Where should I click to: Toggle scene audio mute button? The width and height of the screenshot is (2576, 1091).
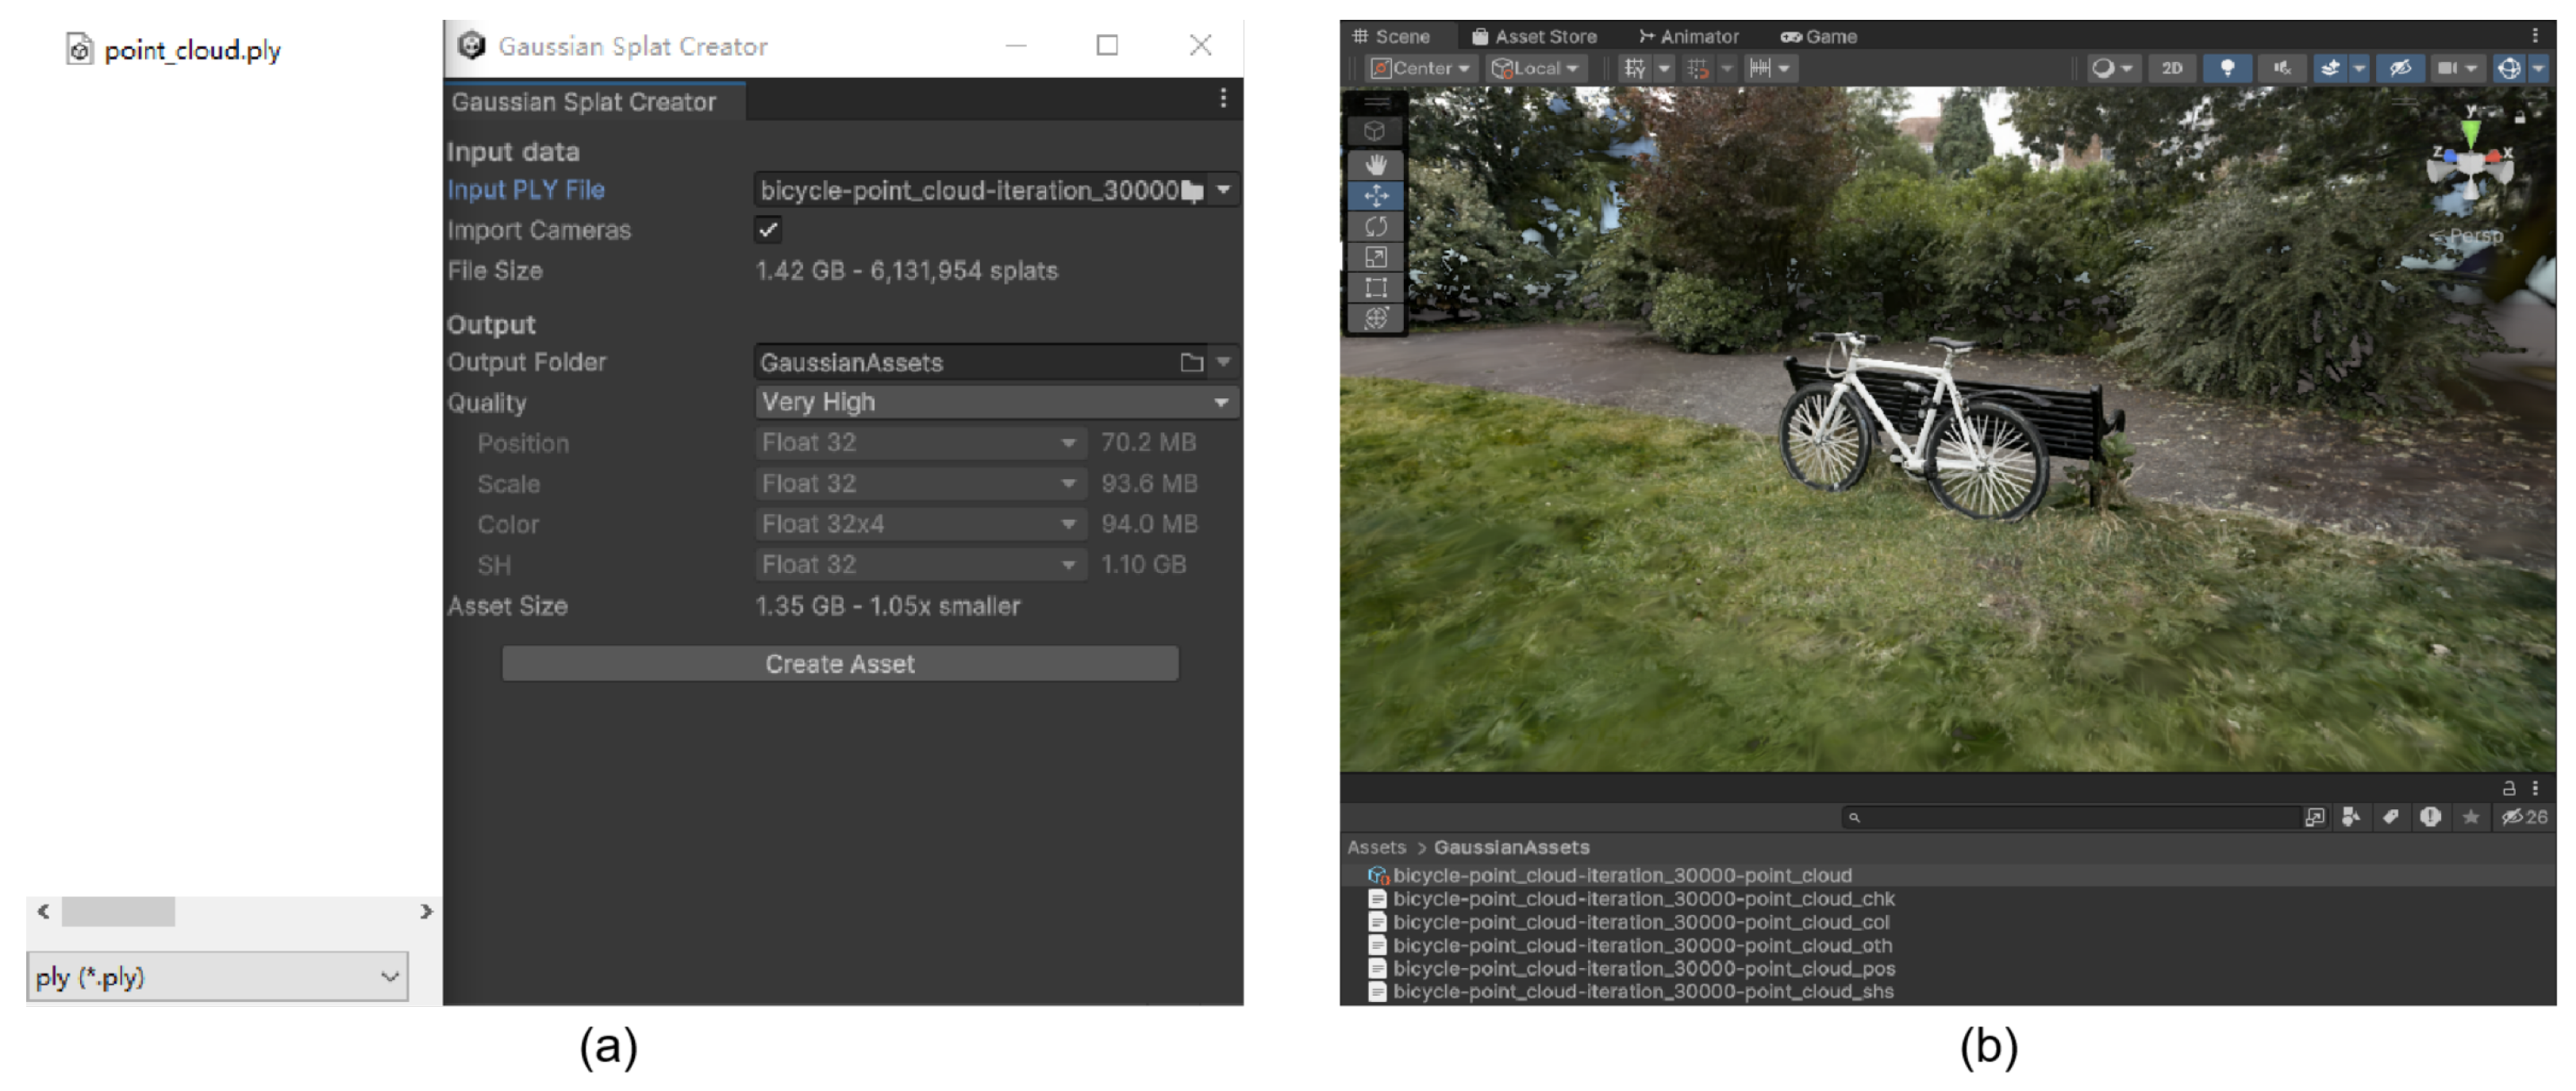tap(2281, 68)
